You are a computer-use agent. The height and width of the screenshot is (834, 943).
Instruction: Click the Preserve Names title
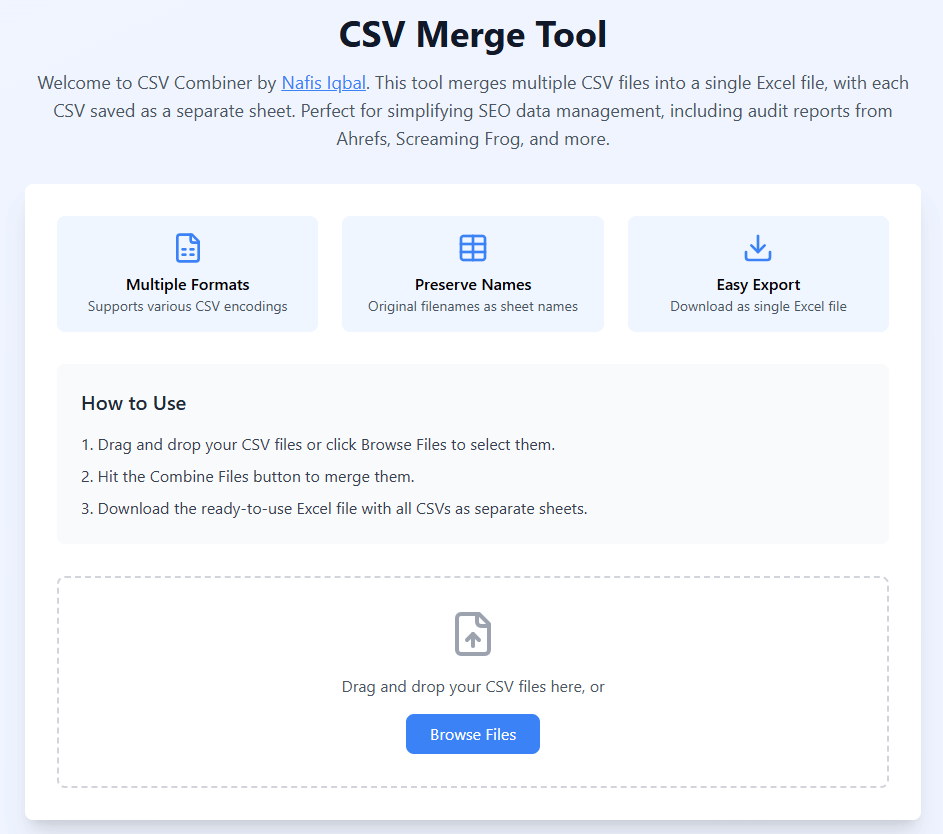(x=473, y=284)
